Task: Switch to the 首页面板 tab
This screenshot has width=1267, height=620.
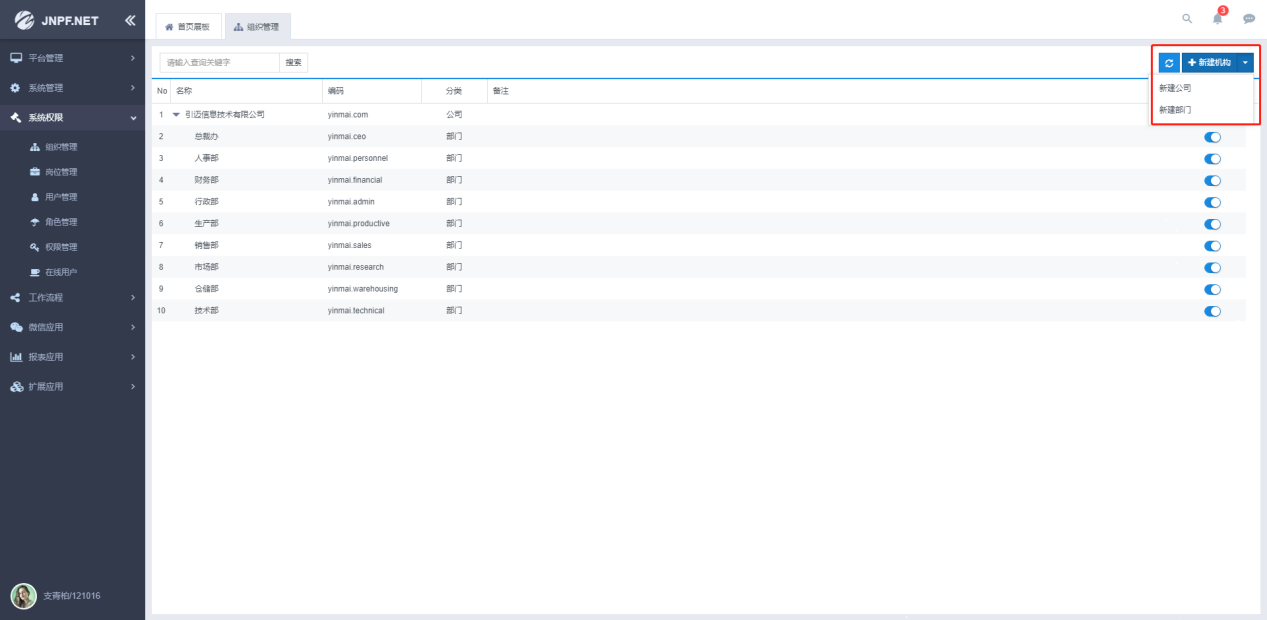Action: pos(188,27)
